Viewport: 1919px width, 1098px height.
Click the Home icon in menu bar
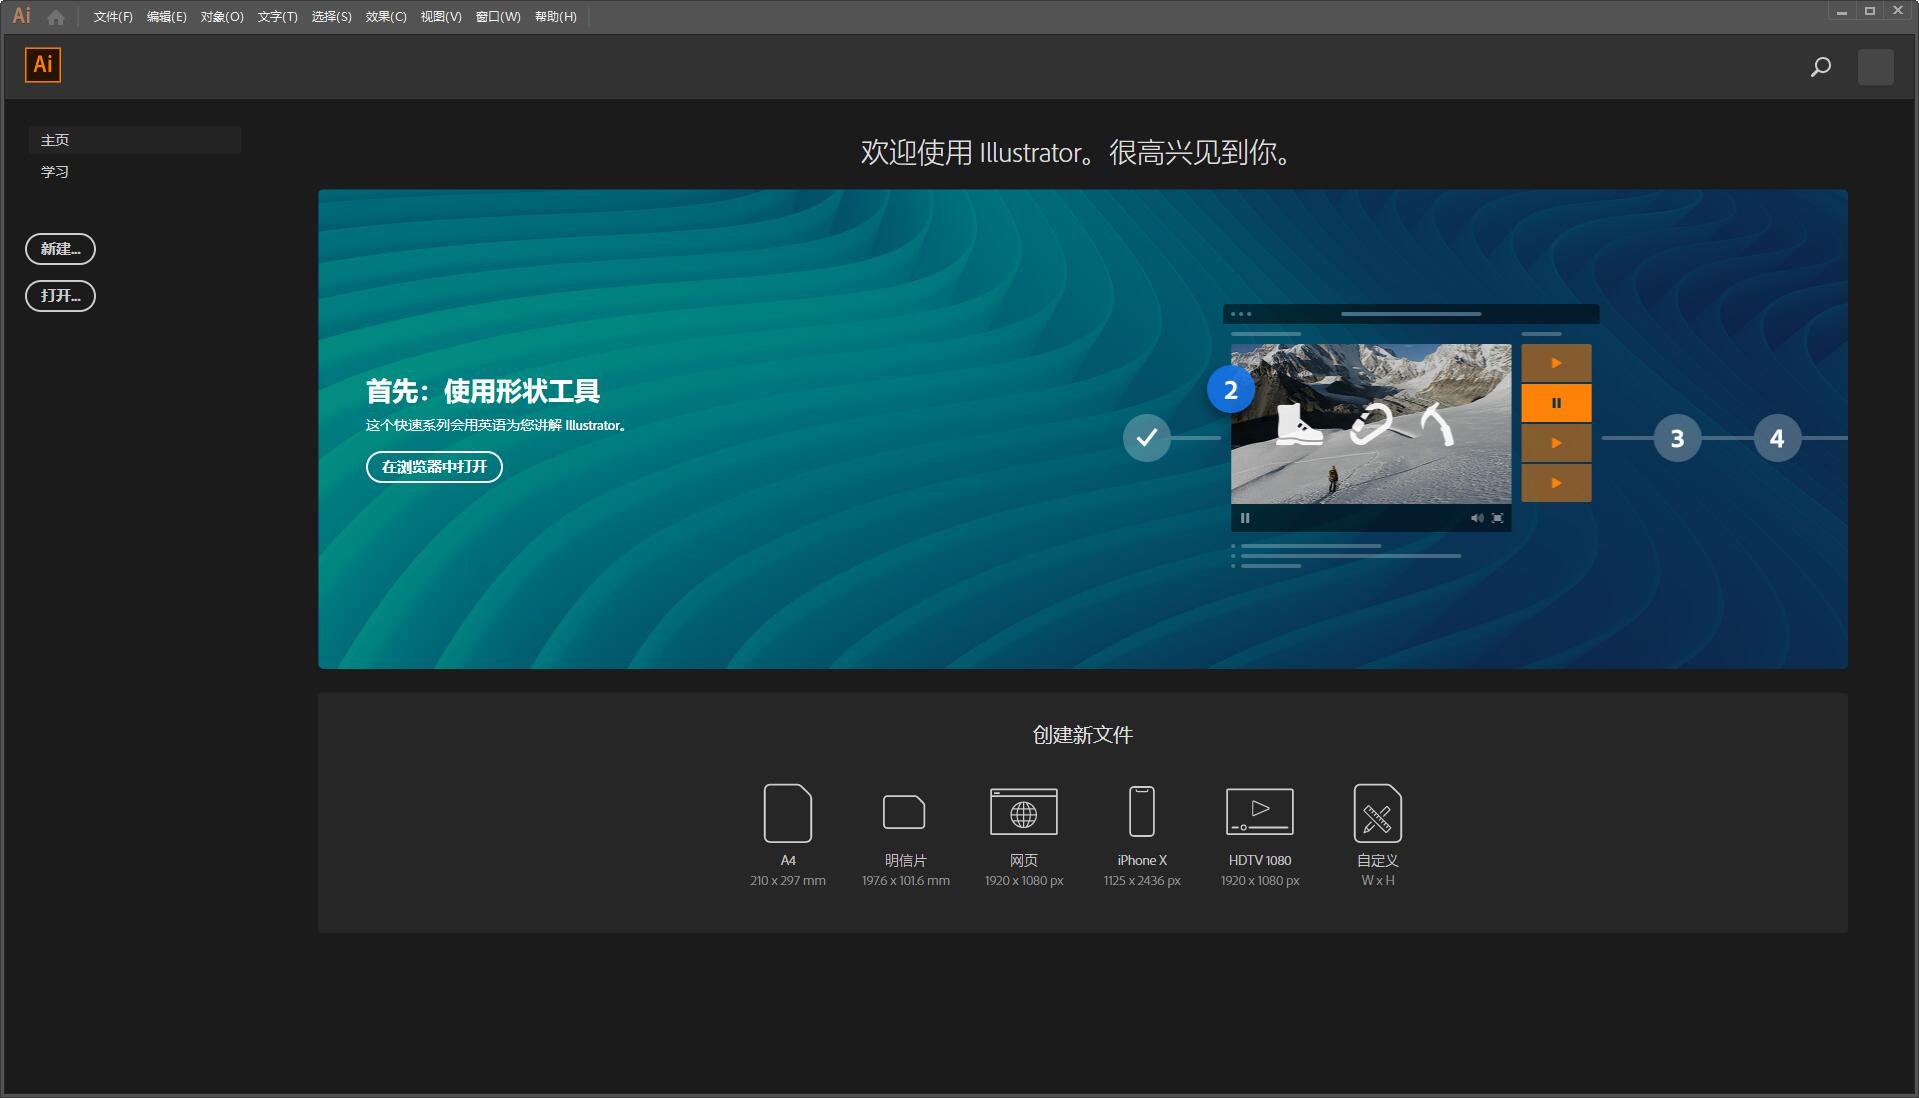coord(56,17)
